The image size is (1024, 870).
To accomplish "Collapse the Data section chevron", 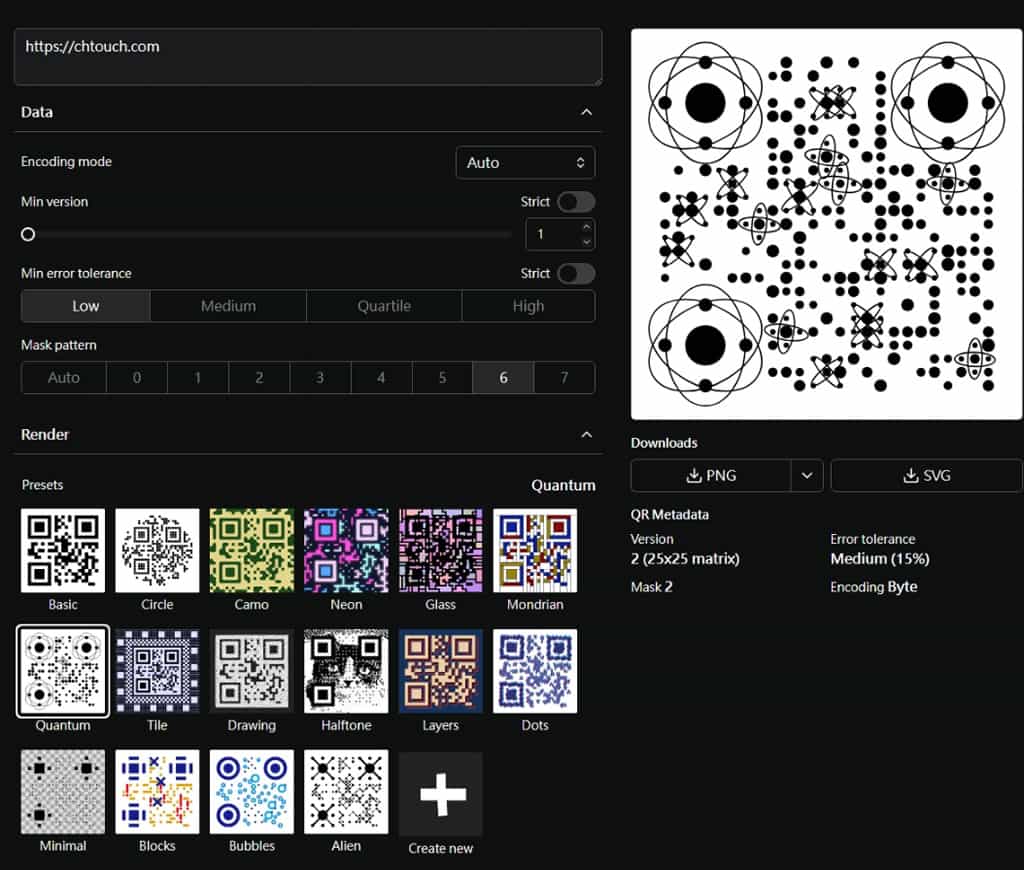I will point(586,112).
